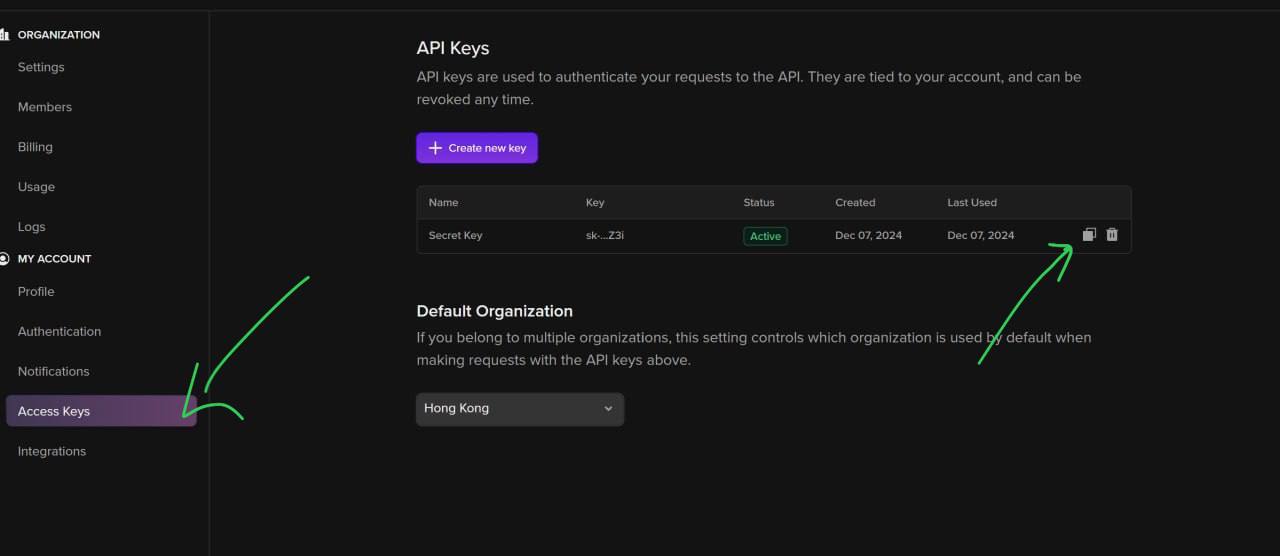Select the Access Keys sidebar item
Image resolution: width=1280 pixels, height=556 pixels.
pyautogui.click(x=54, y=412)
